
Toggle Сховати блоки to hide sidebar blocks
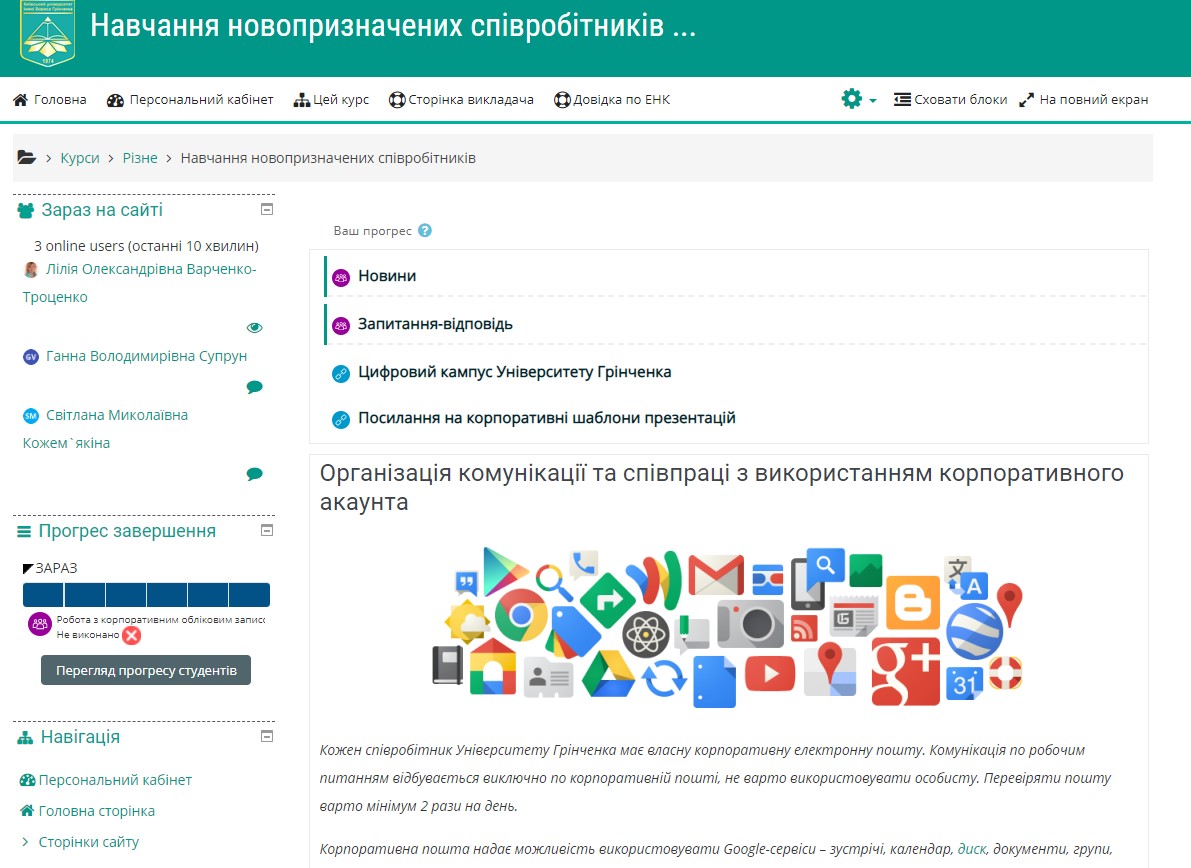950,99
